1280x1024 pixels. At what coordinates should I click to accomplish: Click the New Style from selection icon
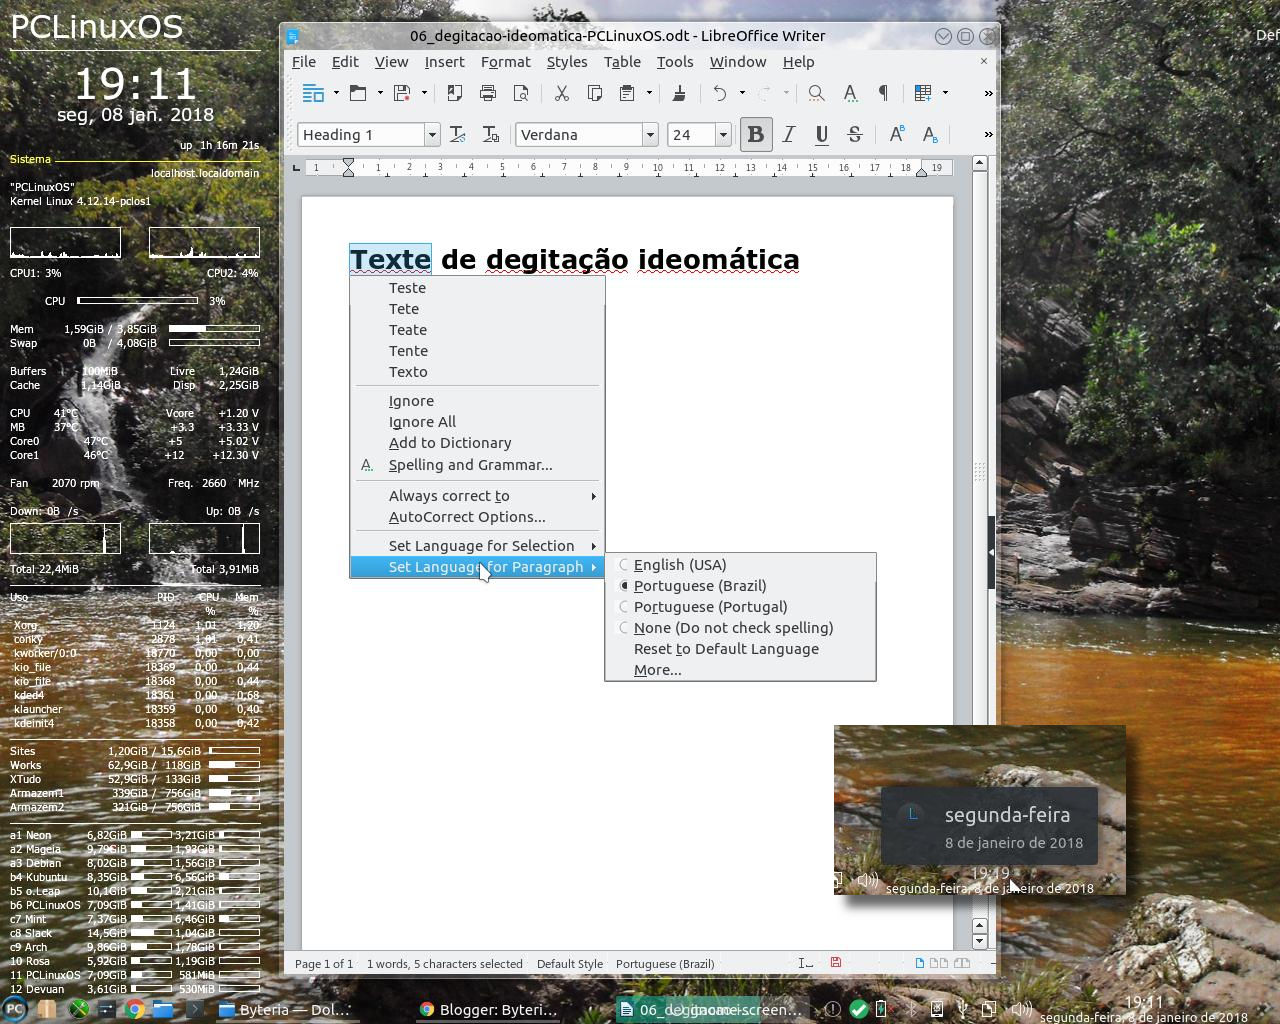[x=491, y=134]
